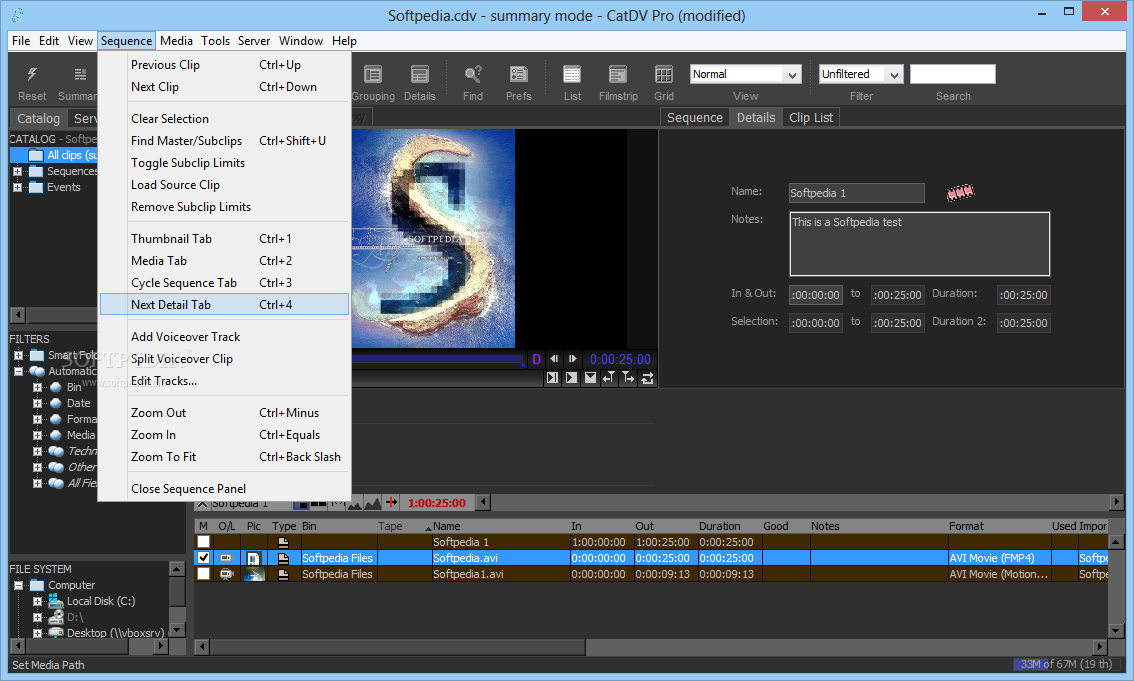Click the type icon in the Softpedia 1 row

tap(284, 542)
